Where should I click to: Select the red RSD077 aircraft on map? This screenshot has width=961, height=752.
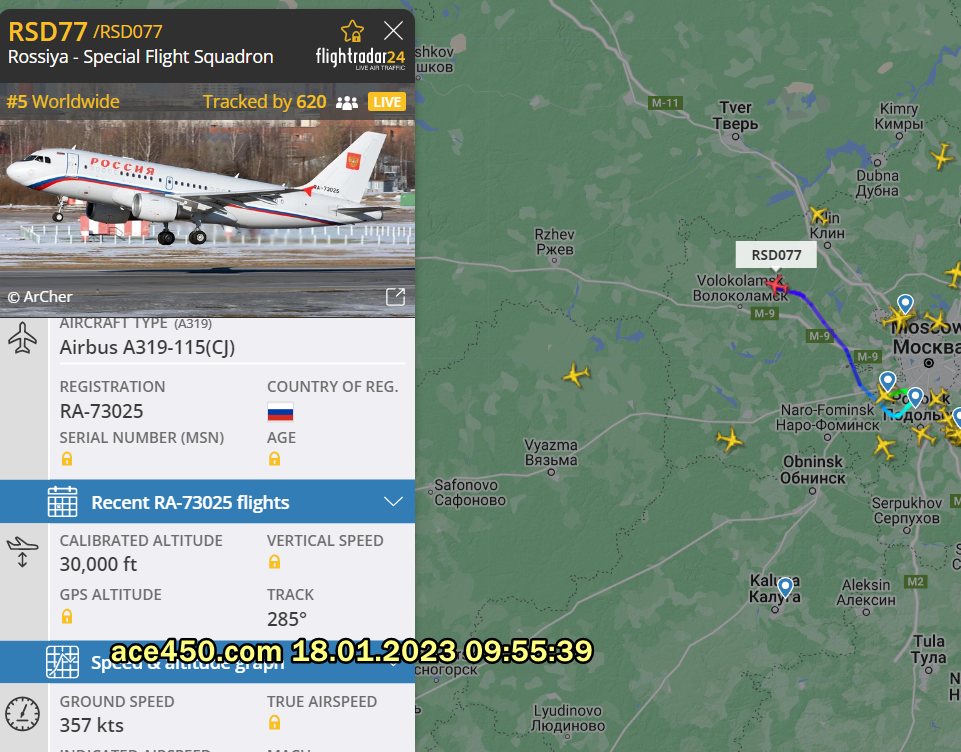pos(777,286)
